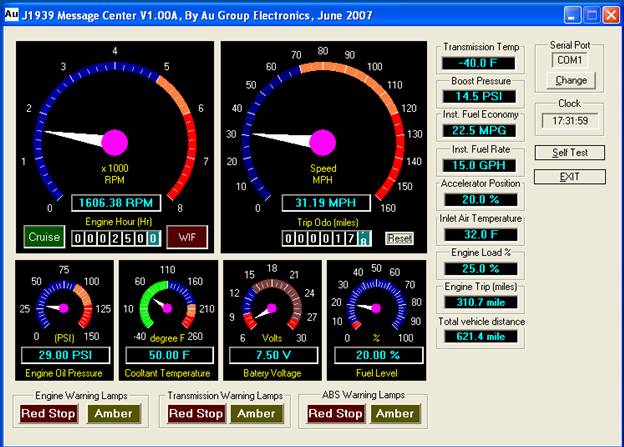Viewport: 624px width, 447px height.
Task: Click the speedometer magenta hub
Action: [323, 142]
